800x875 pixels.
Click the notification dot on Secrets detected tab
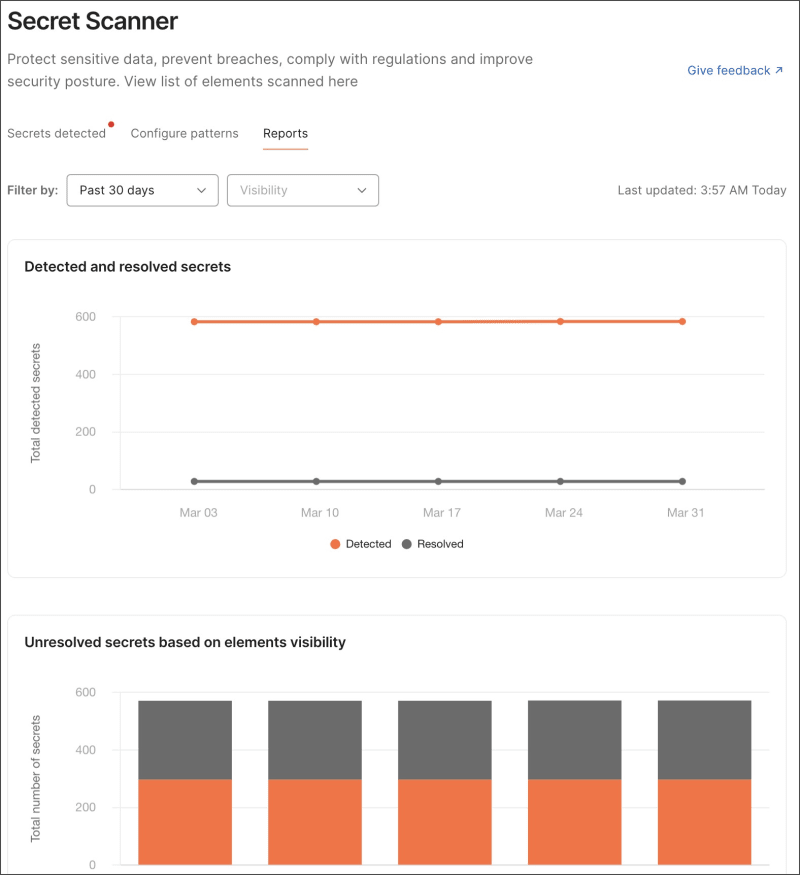tap(111, 124)
